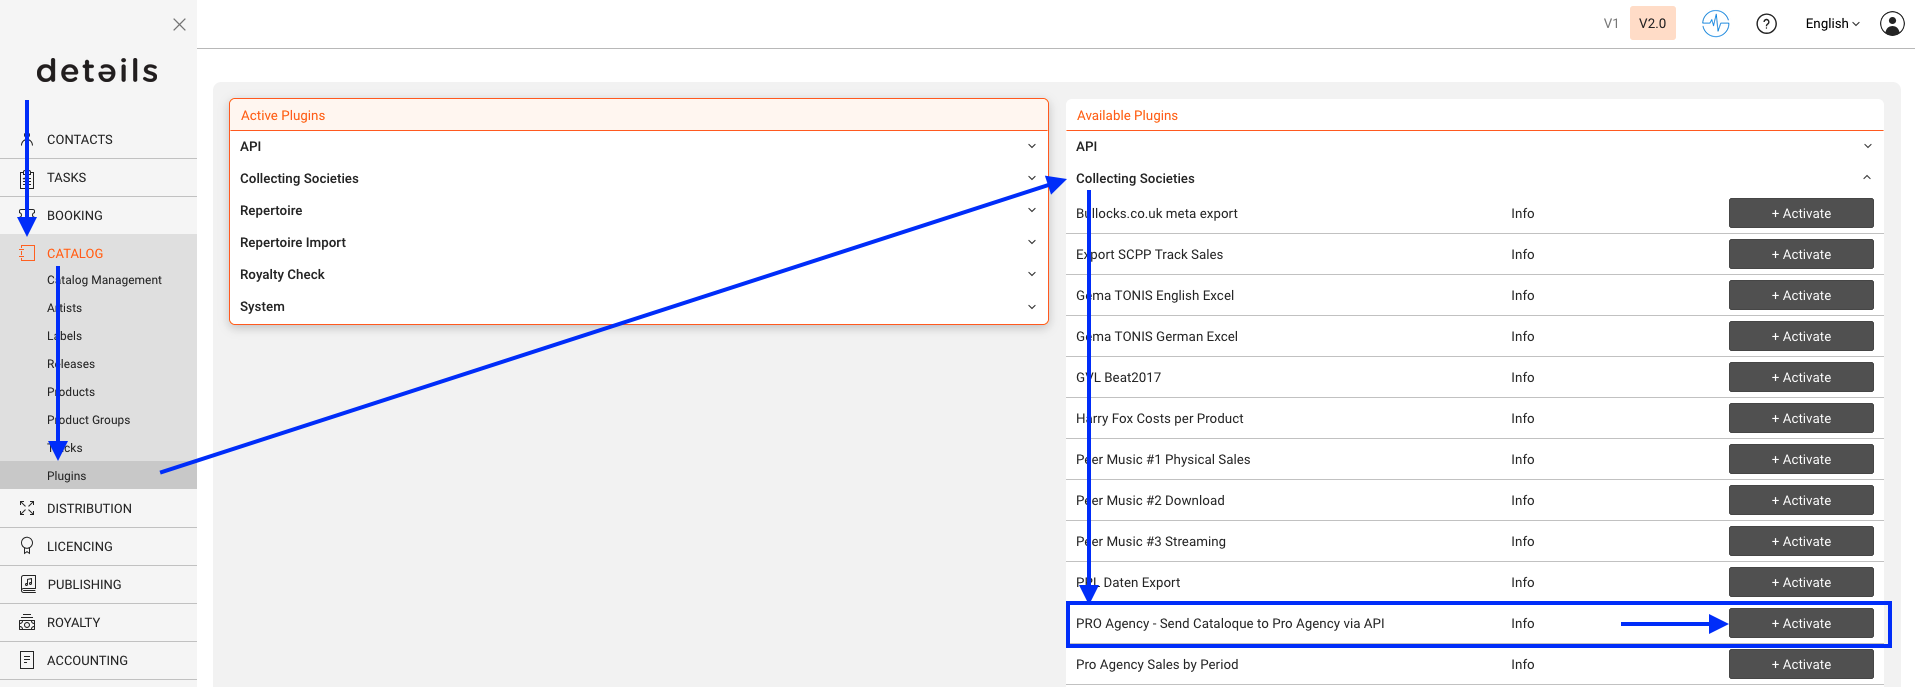Viewport: 1915px width, 687px height.
Task: Click the Publishing music note icon
Action: pyautogui.click(x=28, y=584)
